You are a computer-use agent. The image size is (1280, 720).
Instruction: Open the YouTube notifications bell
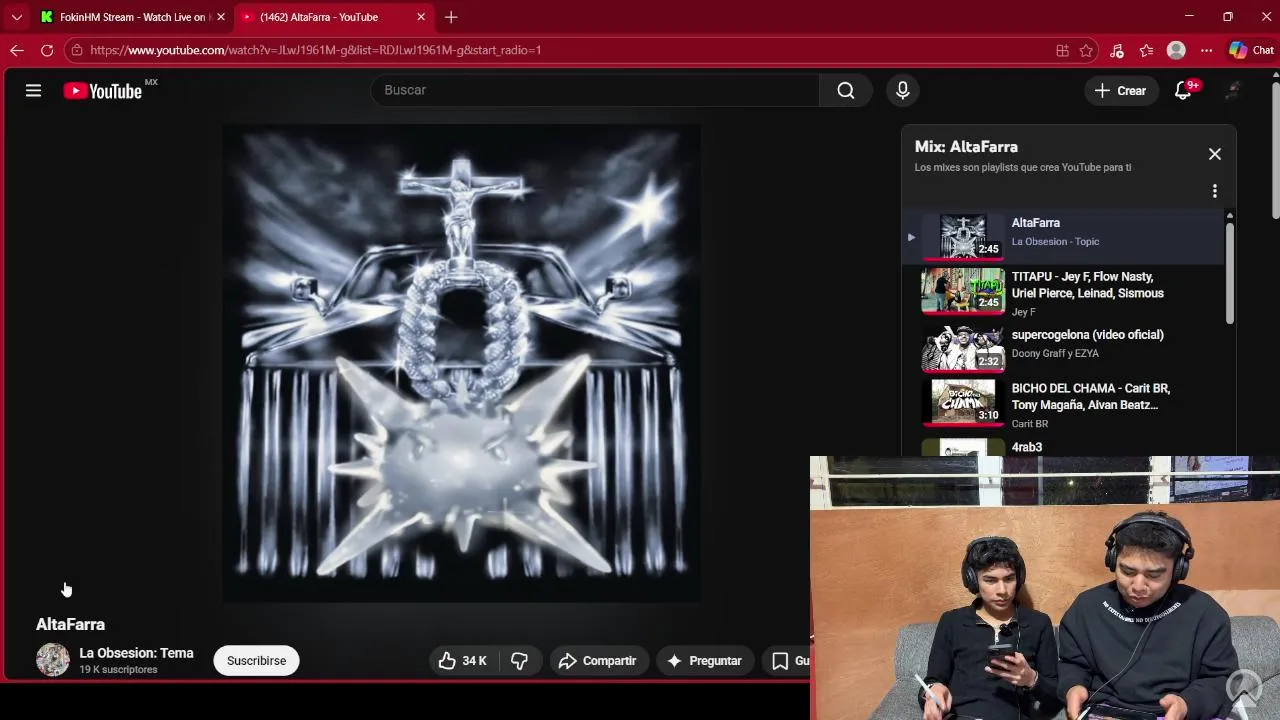point(1183,90)
